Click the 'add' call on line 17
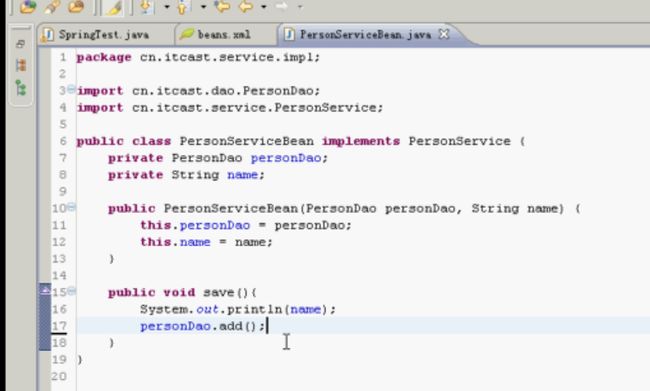Viewport: 650px width, 391px height. tap(231, 326)
